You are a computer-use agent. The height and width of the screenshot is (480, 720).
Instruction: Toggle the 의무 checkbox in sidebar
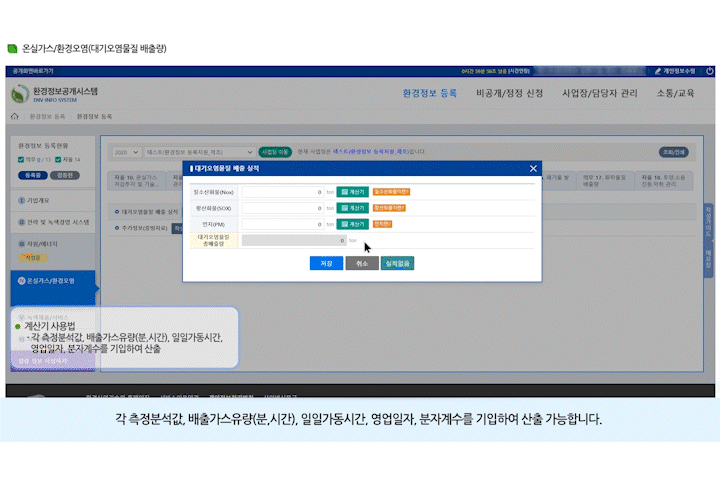21,160
